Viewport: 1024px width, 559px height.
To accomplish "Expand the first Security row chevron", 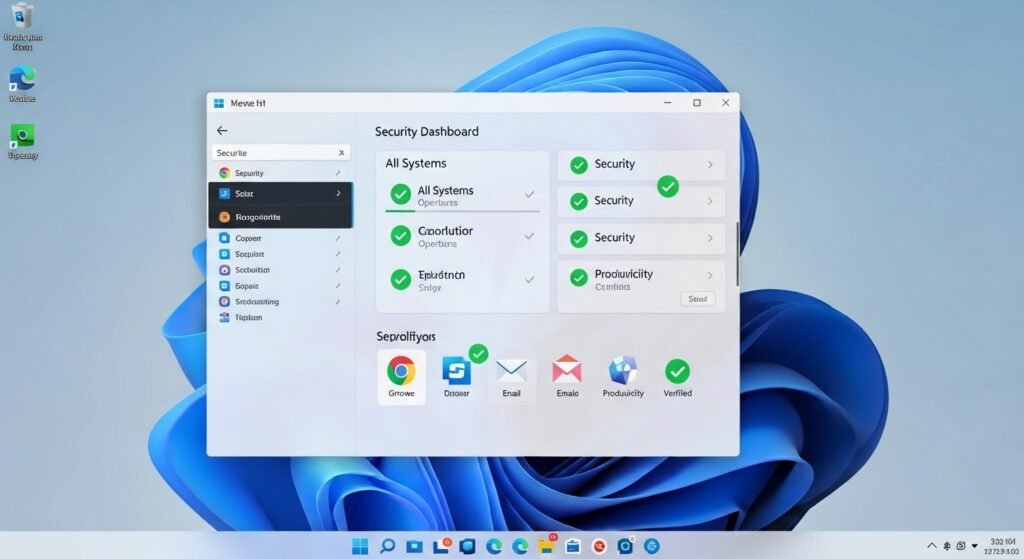I will 710,164.
